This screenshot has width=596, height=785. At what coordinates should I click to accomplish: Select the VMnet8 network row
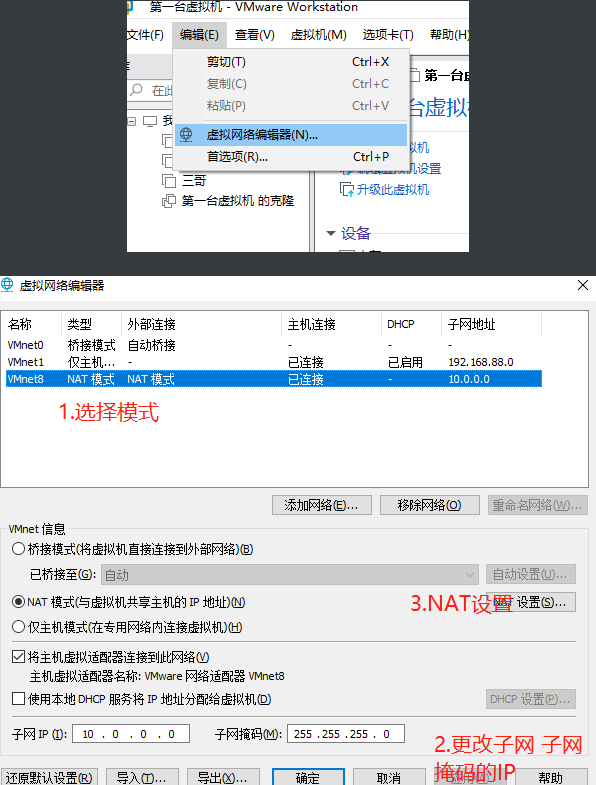pos(273,379)
